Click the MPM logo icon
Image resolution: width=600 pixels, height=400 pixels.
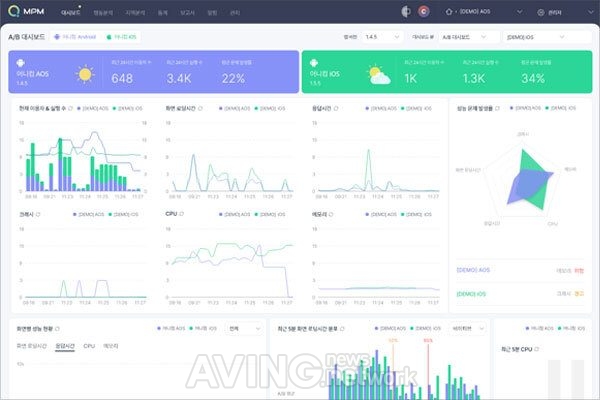tap(14, 11)
